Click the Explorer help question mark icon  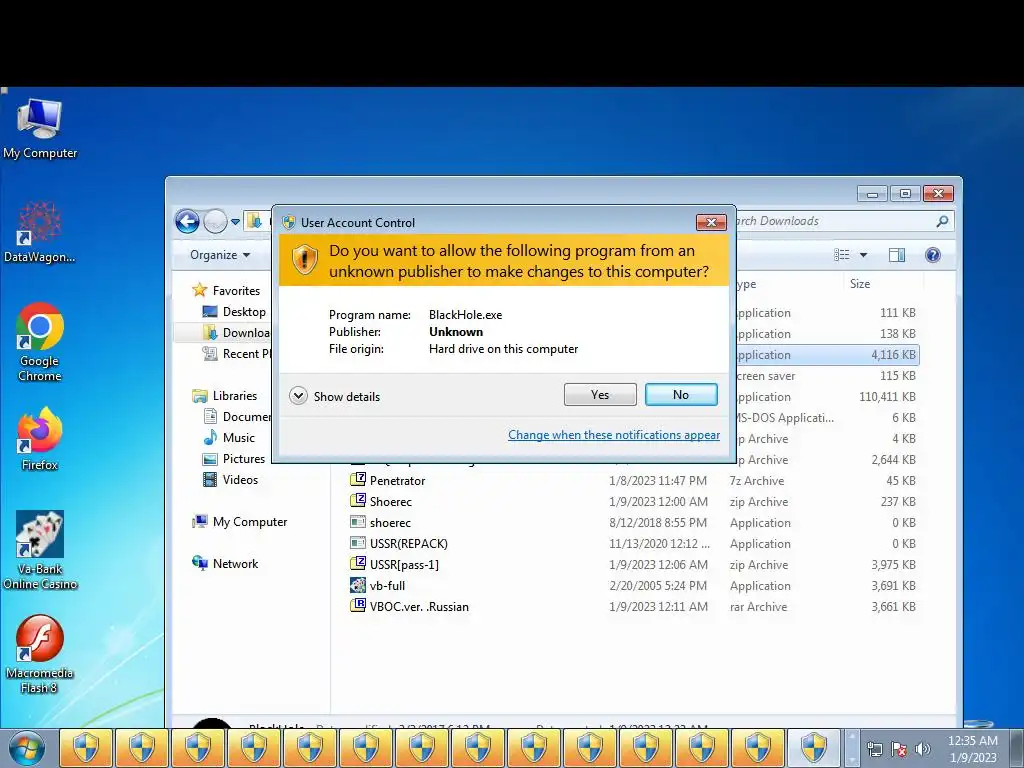933,255
